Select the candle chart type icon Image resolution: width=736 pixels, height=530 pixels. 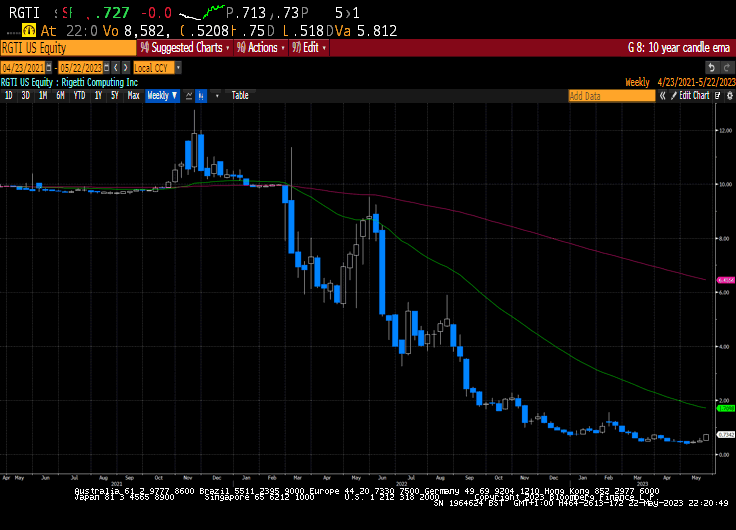tap(201, 96)
